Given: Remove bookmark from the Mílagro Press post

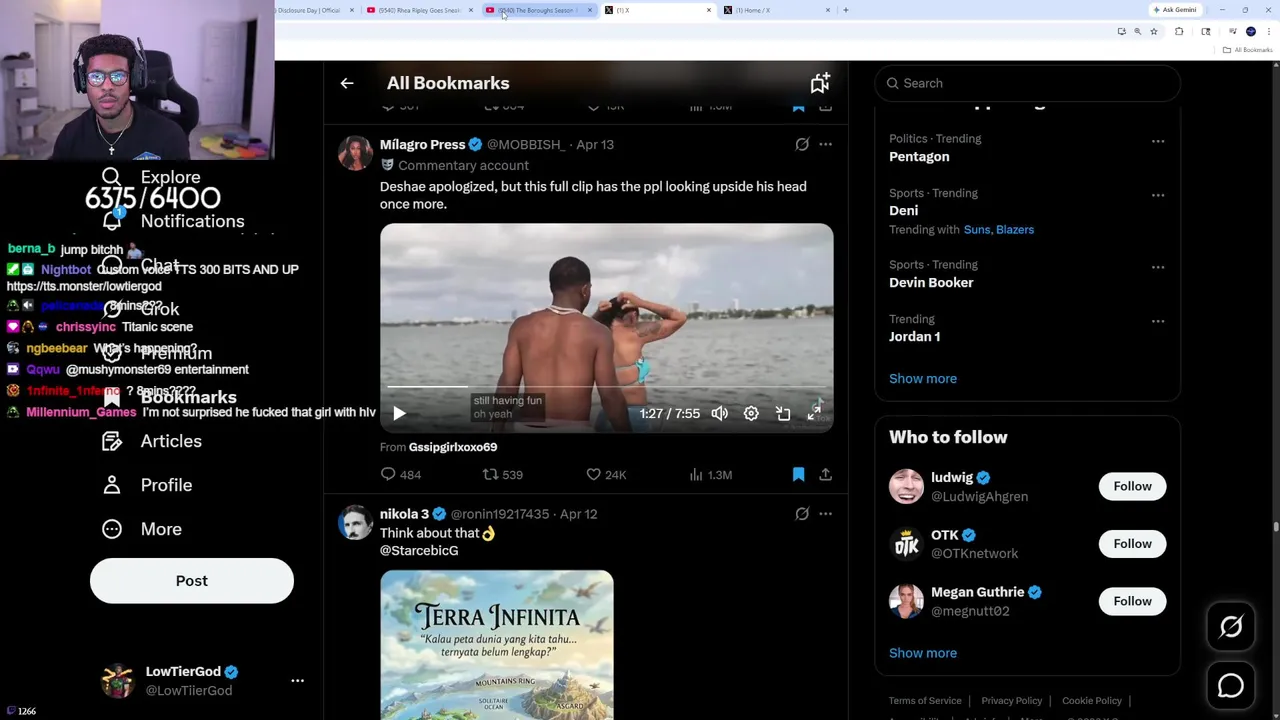Looking at the screenshot, I should [x=798, y=475].
